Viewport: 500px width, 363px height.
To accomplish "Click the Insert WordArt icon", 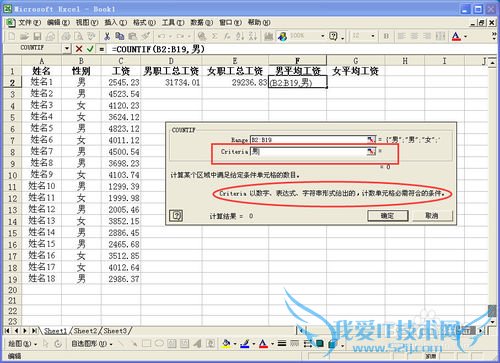I will coord(198,343).
